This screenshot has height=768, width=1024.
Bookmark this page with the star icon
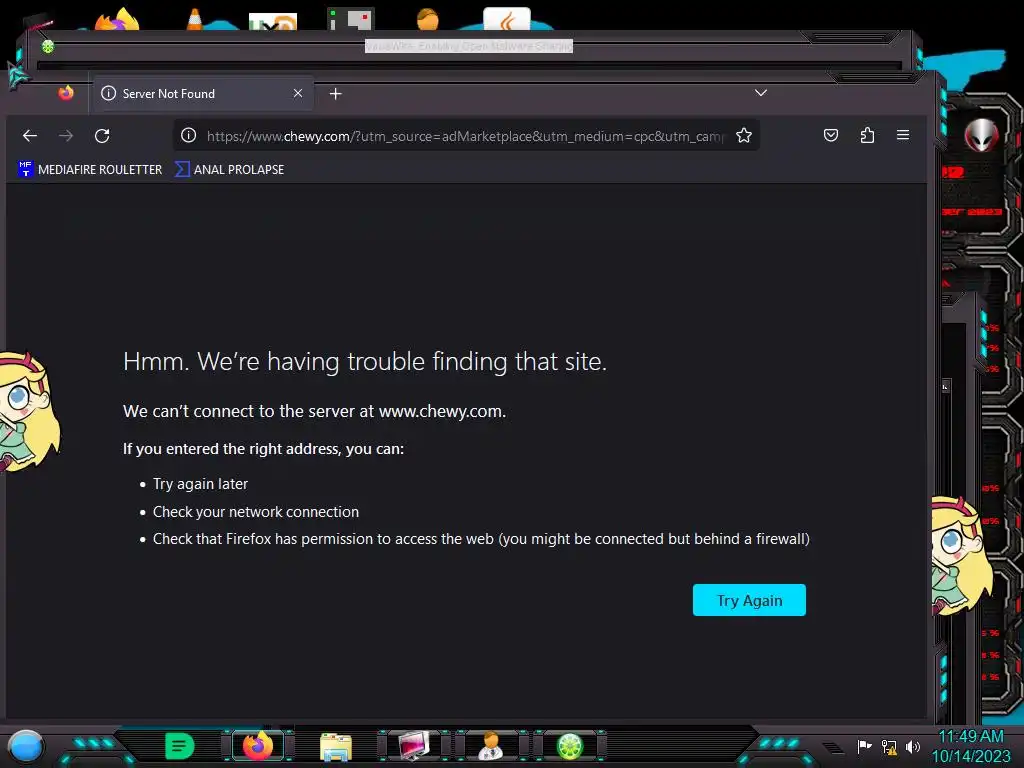tap(744, 135)
